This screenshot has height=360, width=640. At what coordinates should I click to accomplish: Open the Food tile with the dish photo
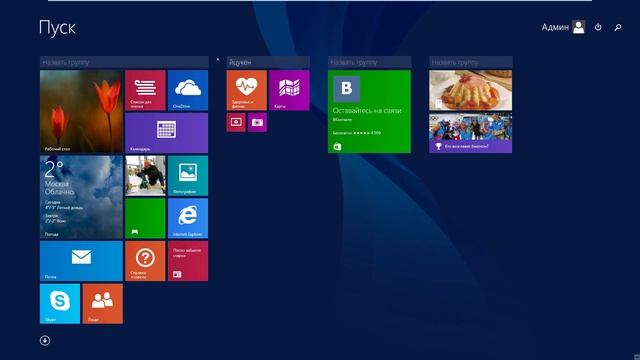[471, 90]
